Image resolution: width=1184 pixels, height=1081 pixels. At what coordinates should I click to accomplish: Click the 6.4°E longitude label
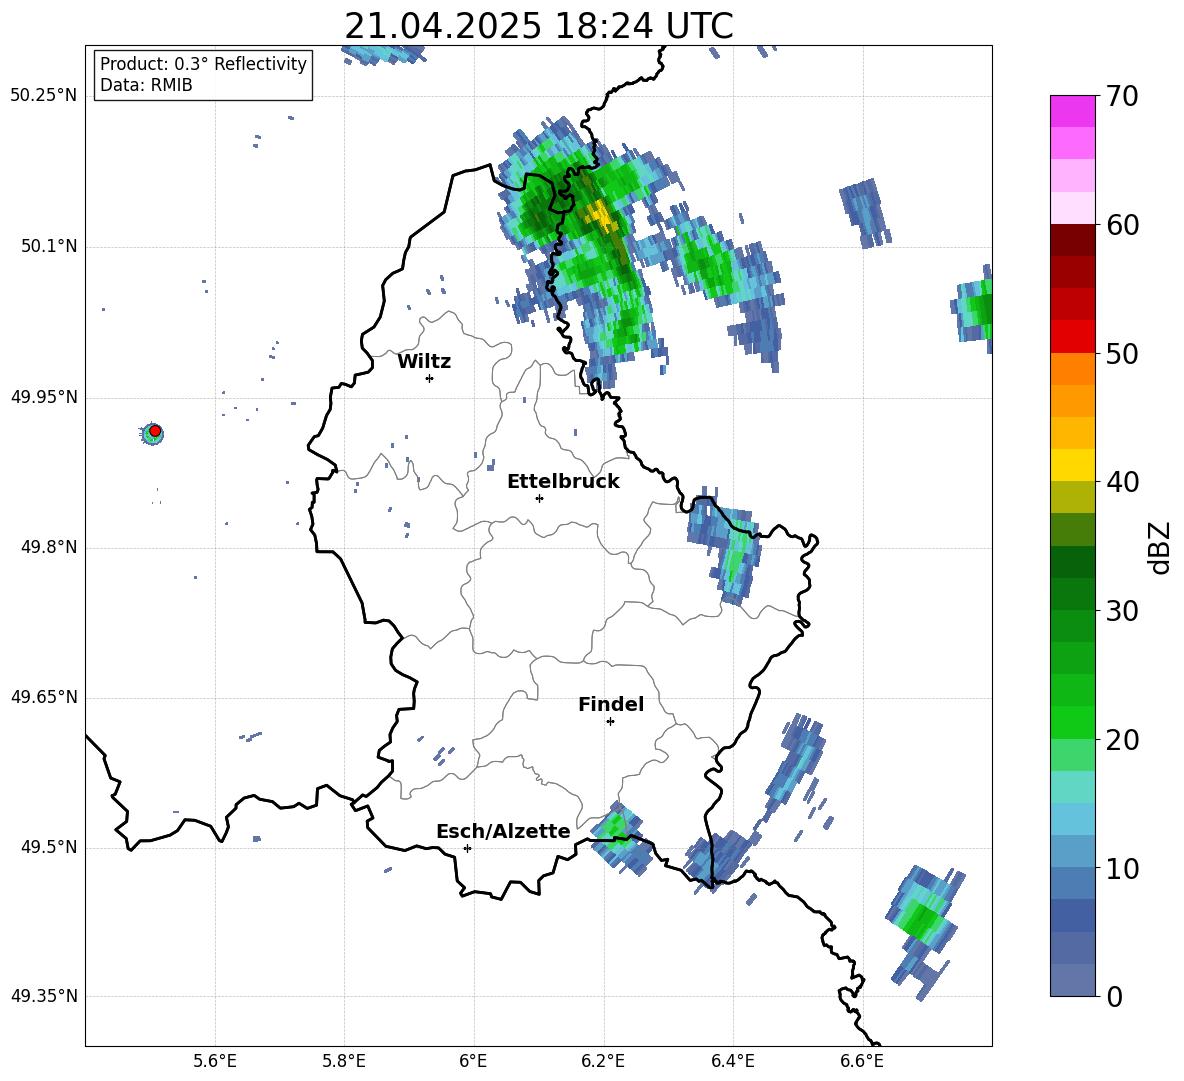732,1062
